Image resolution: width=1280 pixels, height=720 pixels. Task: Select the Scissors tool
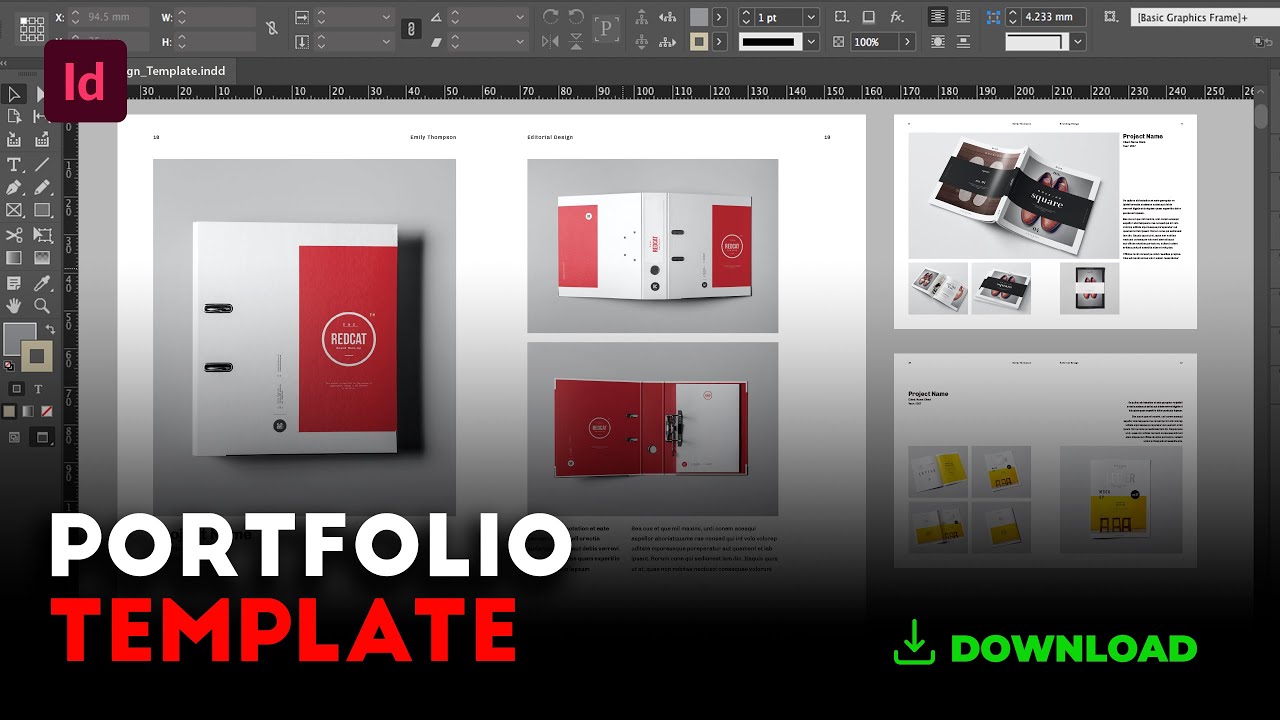pos(14,235)
